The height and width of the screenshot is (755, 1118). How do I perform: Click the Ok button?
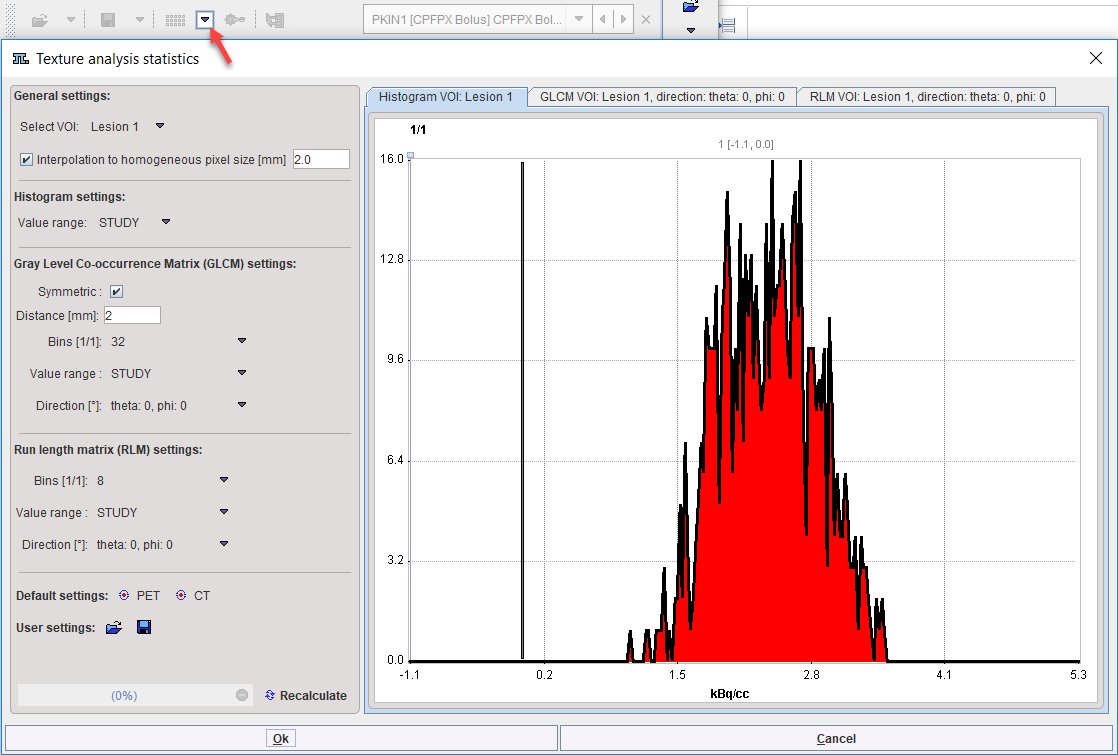281,739
